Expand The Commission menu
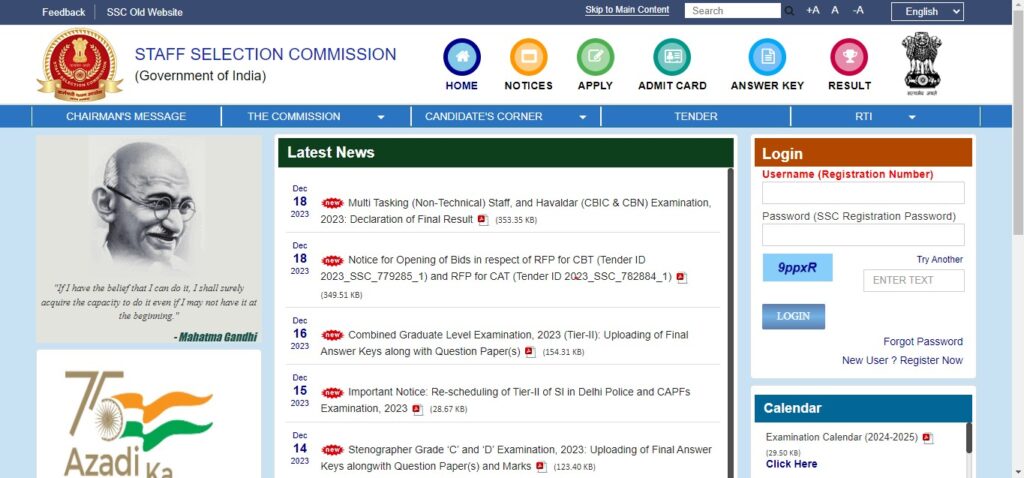The width and height of the screenshot is (1024, 478). 316,116
